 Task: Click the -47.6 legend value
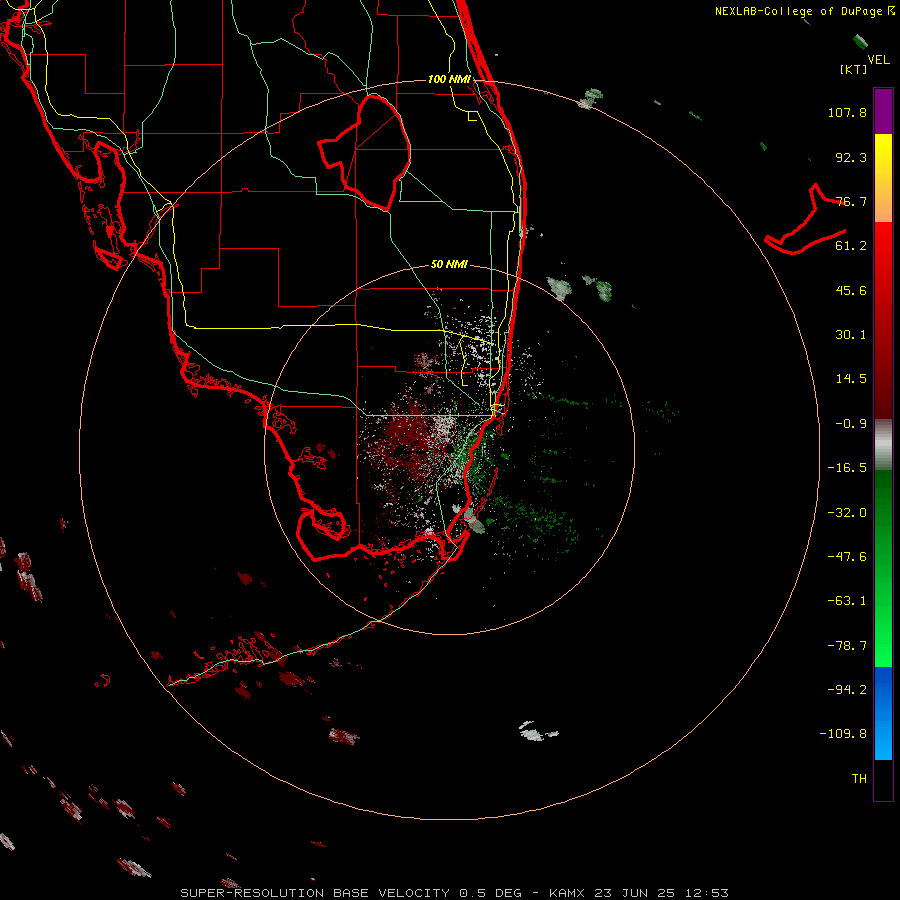coord(847,557)
